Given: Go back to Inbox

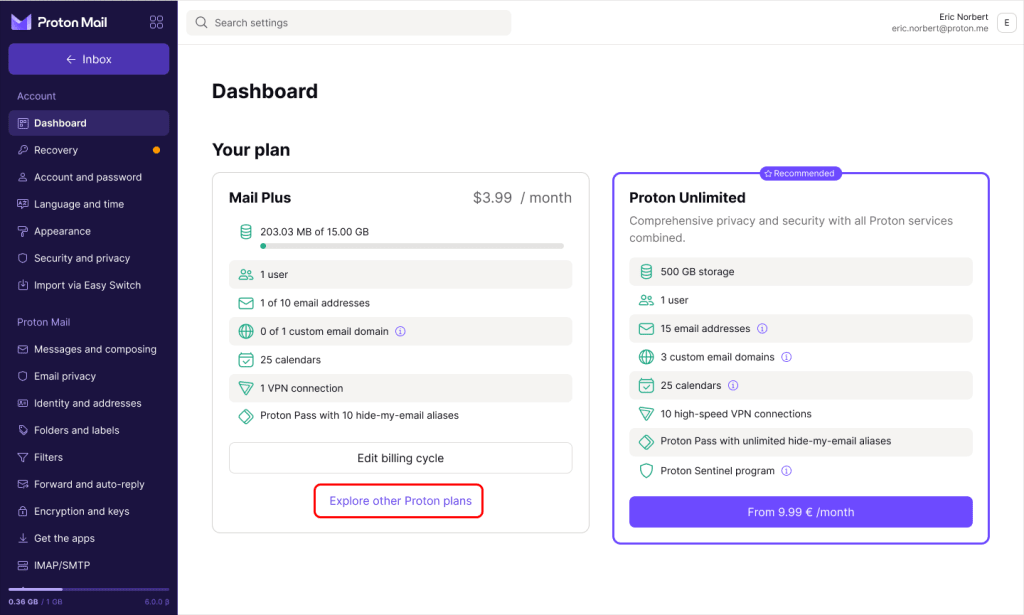Looking at the screenshot, I should click(x=89, y=59).
